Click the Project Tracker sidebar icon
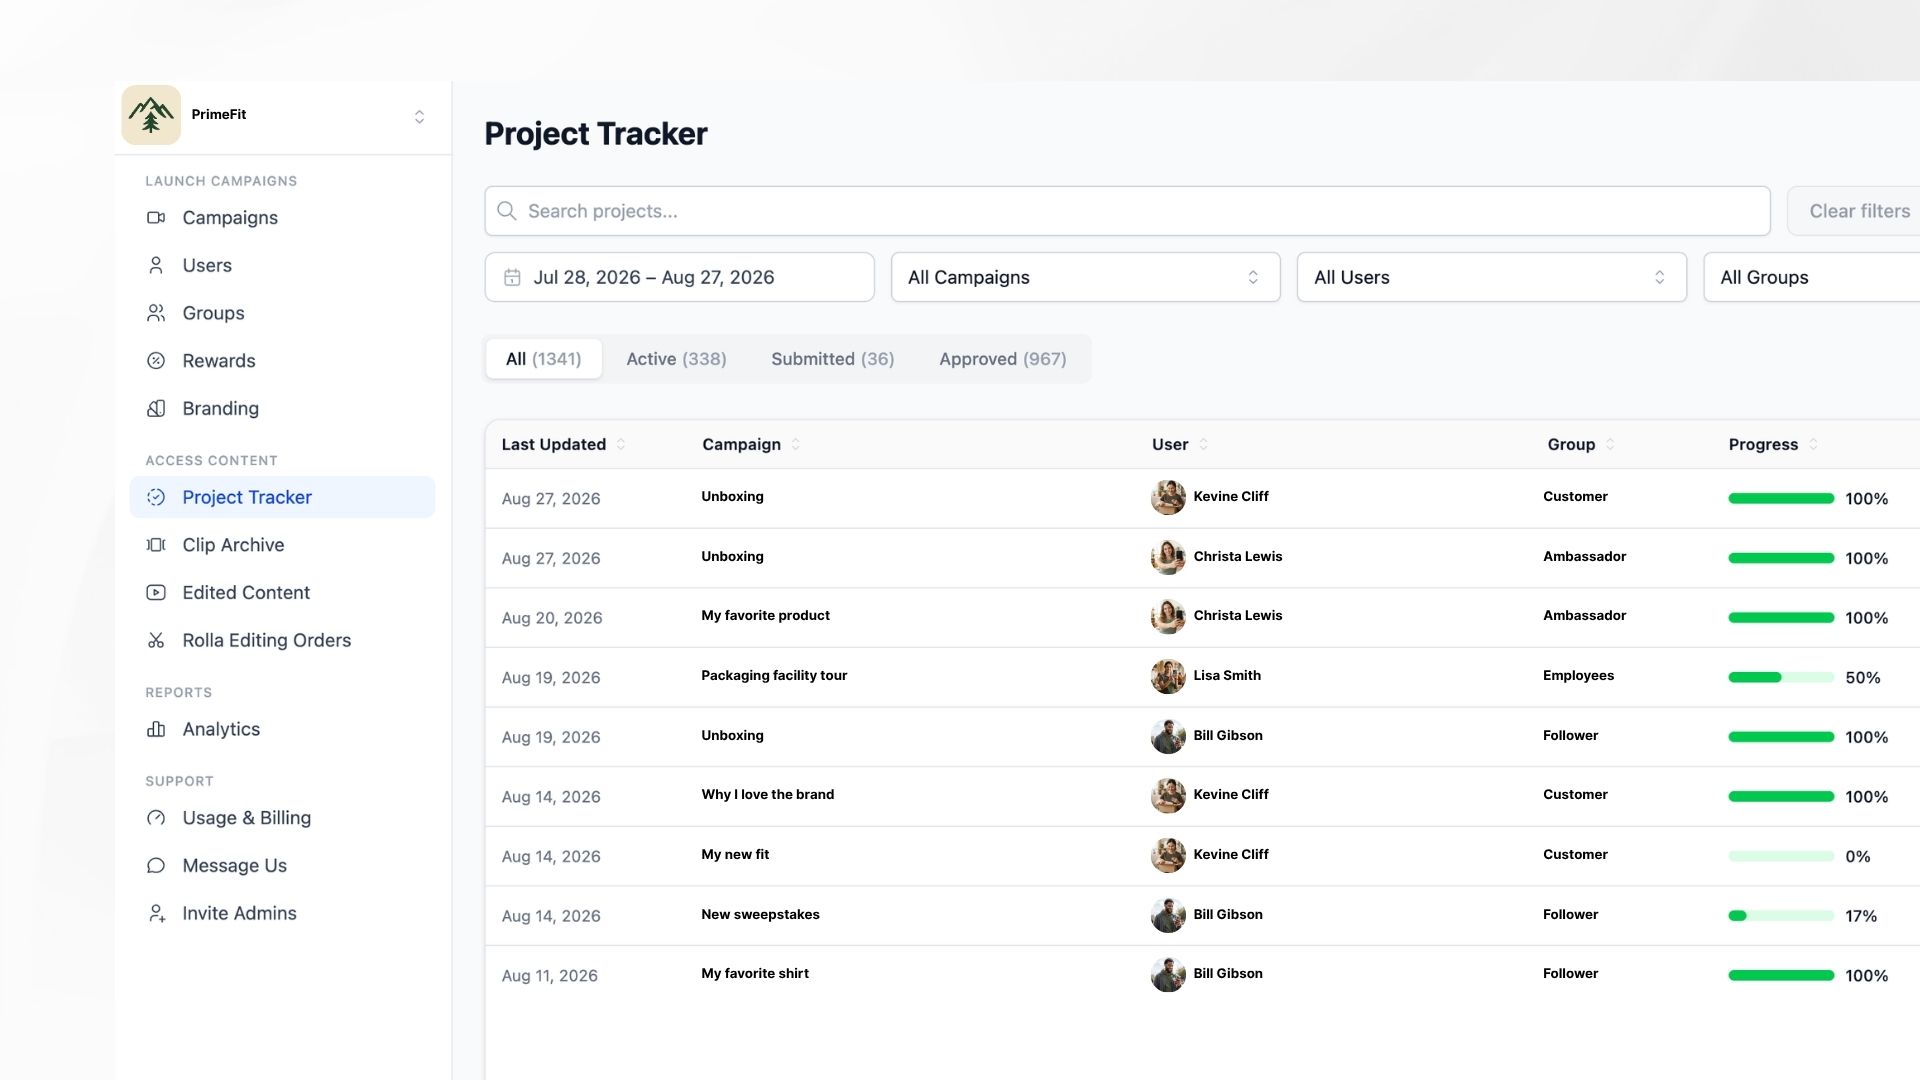This screenshot has height=1080, width=1920. [x=156, y=497]
